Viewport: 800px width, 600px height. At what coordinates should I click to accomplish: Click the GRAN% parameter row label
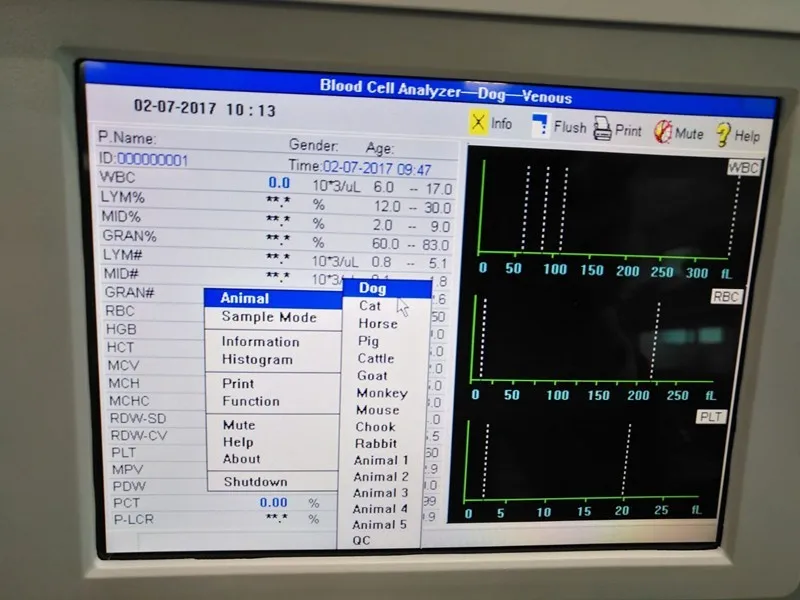(x=129, y=236)
